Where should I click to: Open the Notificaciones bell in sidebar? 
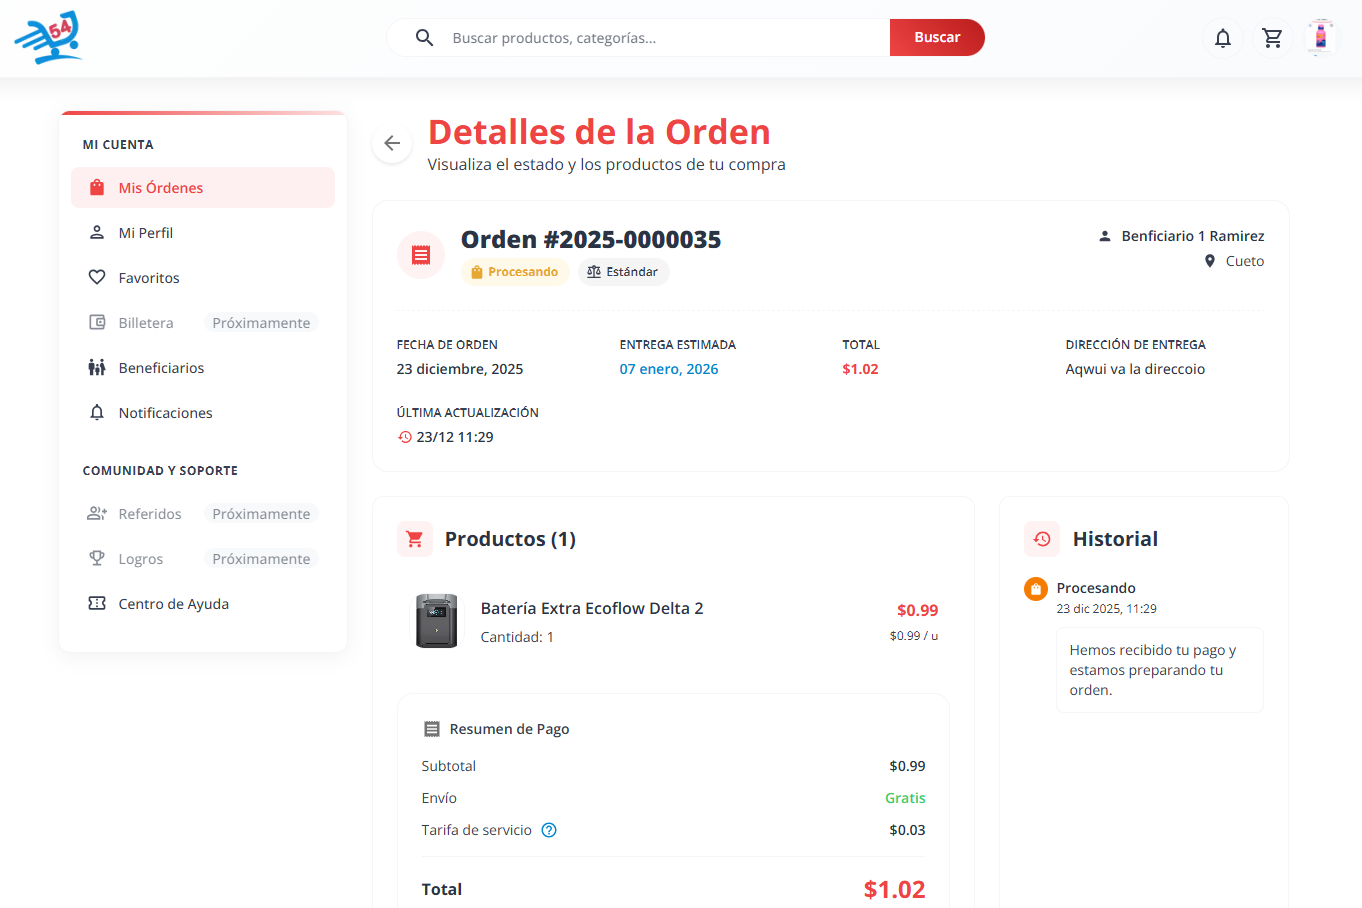[96, 412]
